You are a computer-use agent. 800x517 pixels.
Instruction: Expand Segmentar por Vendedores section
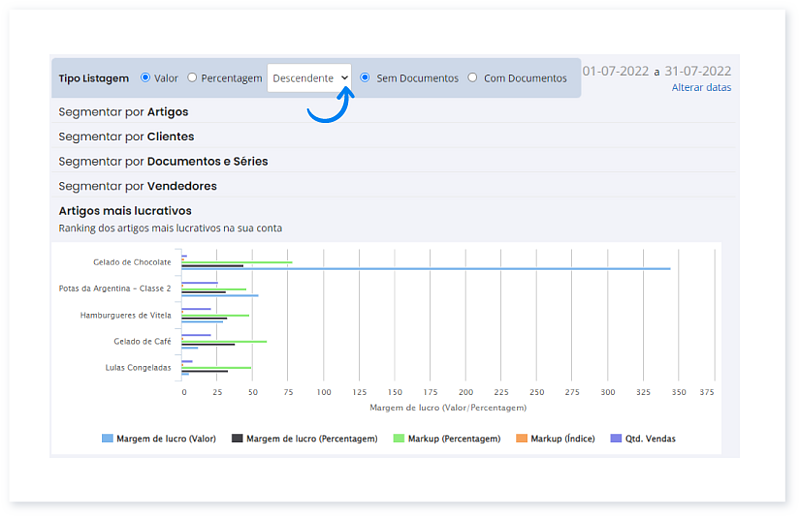coord(137,186)
